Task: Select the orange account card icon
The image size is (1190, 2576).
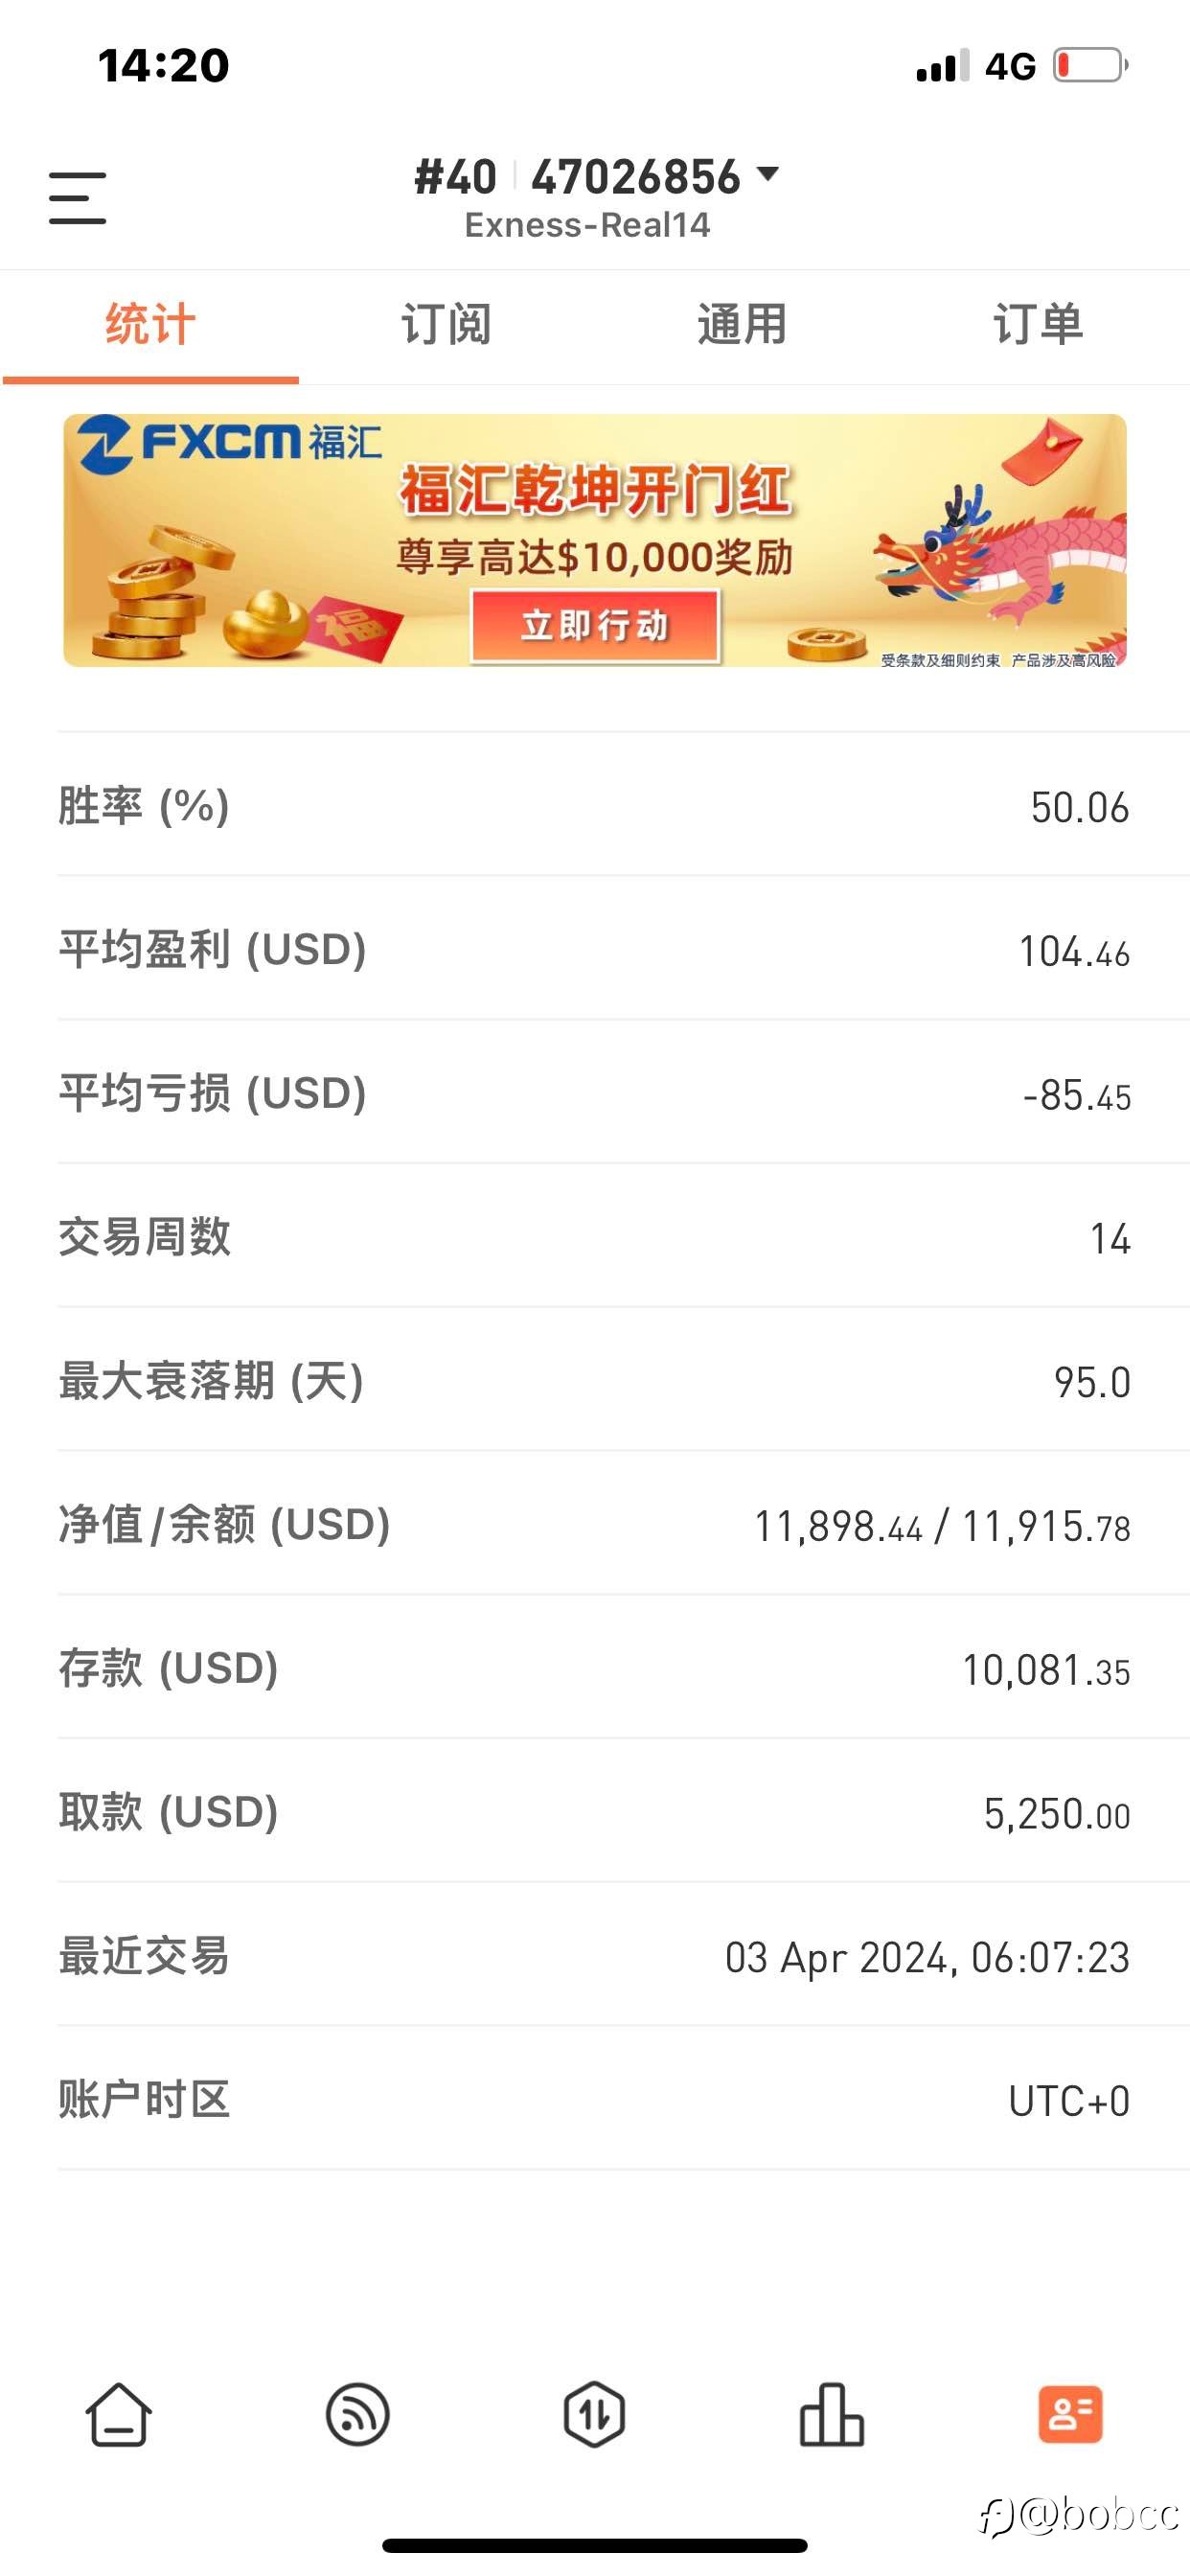Action: point(1070,2414)
